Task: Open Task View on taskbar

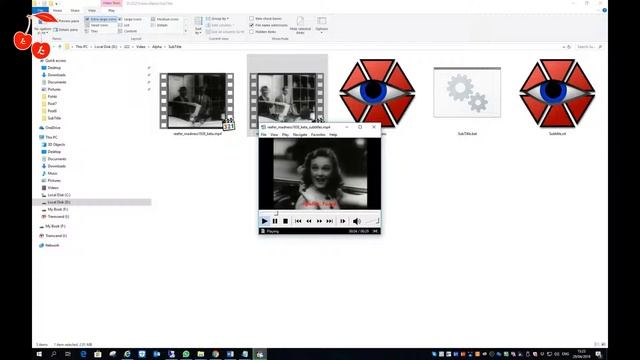Action: pyautogui.click(x=68, y=354)
